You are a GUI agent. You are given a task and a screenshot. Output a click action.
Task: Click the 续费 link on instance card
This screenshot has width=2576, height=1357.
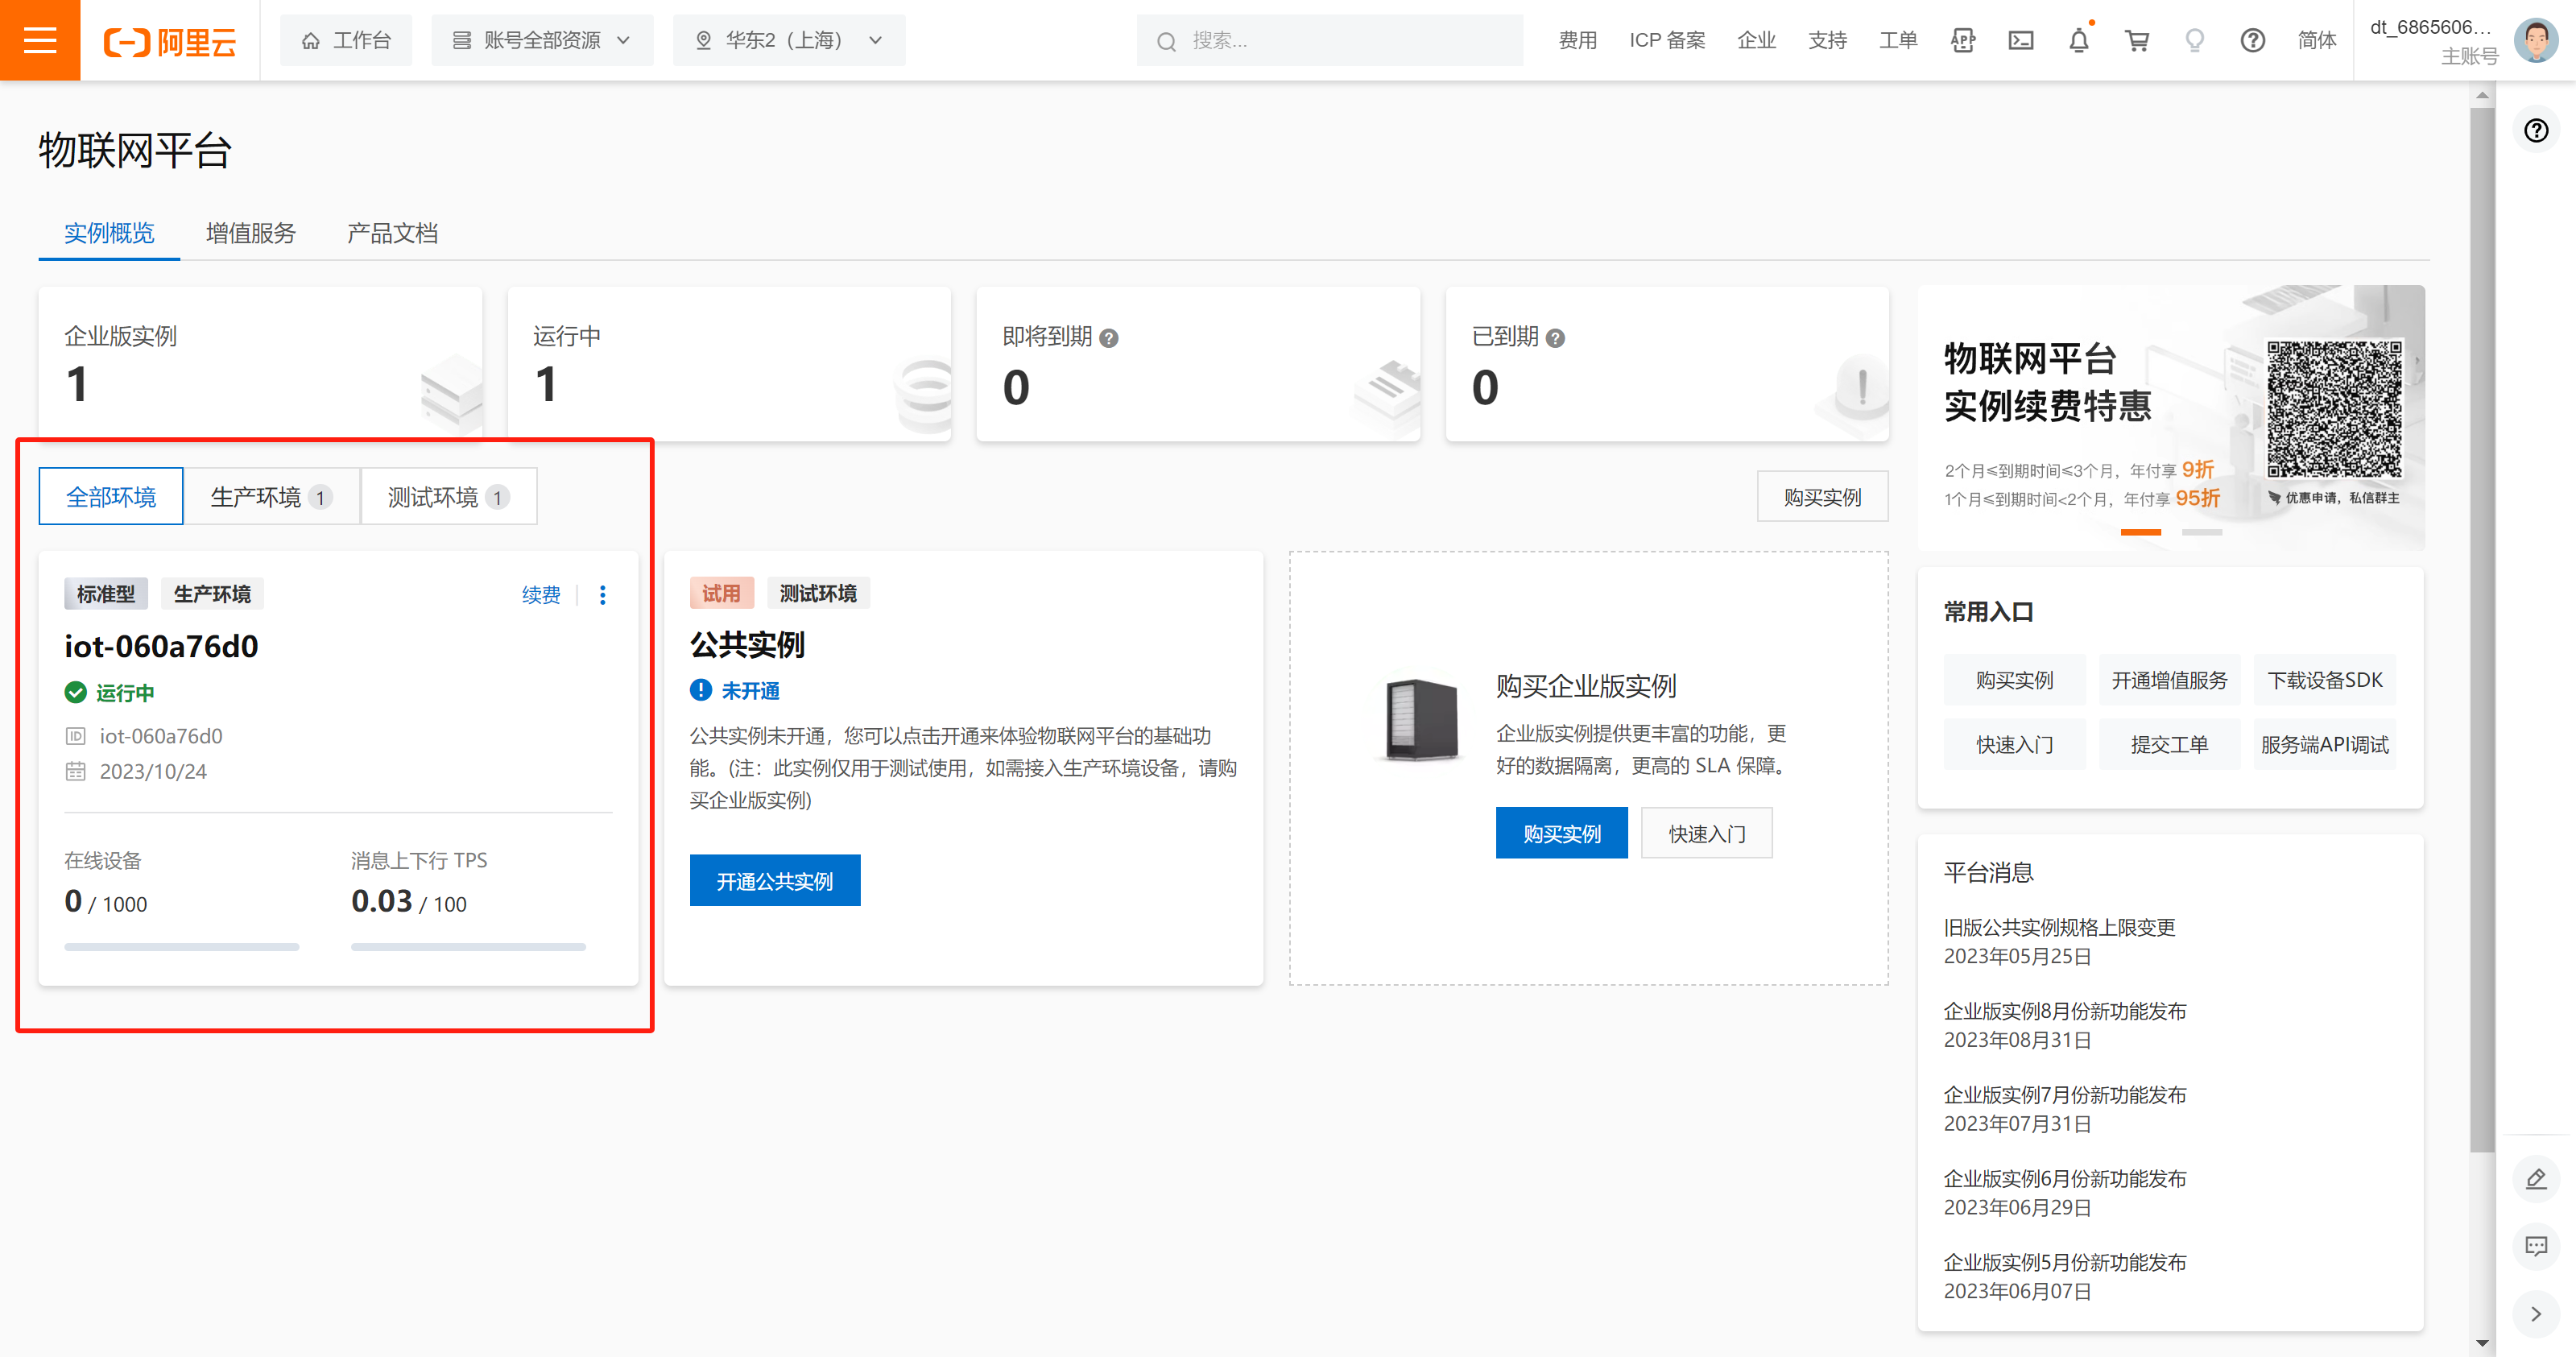click(541, 595)
